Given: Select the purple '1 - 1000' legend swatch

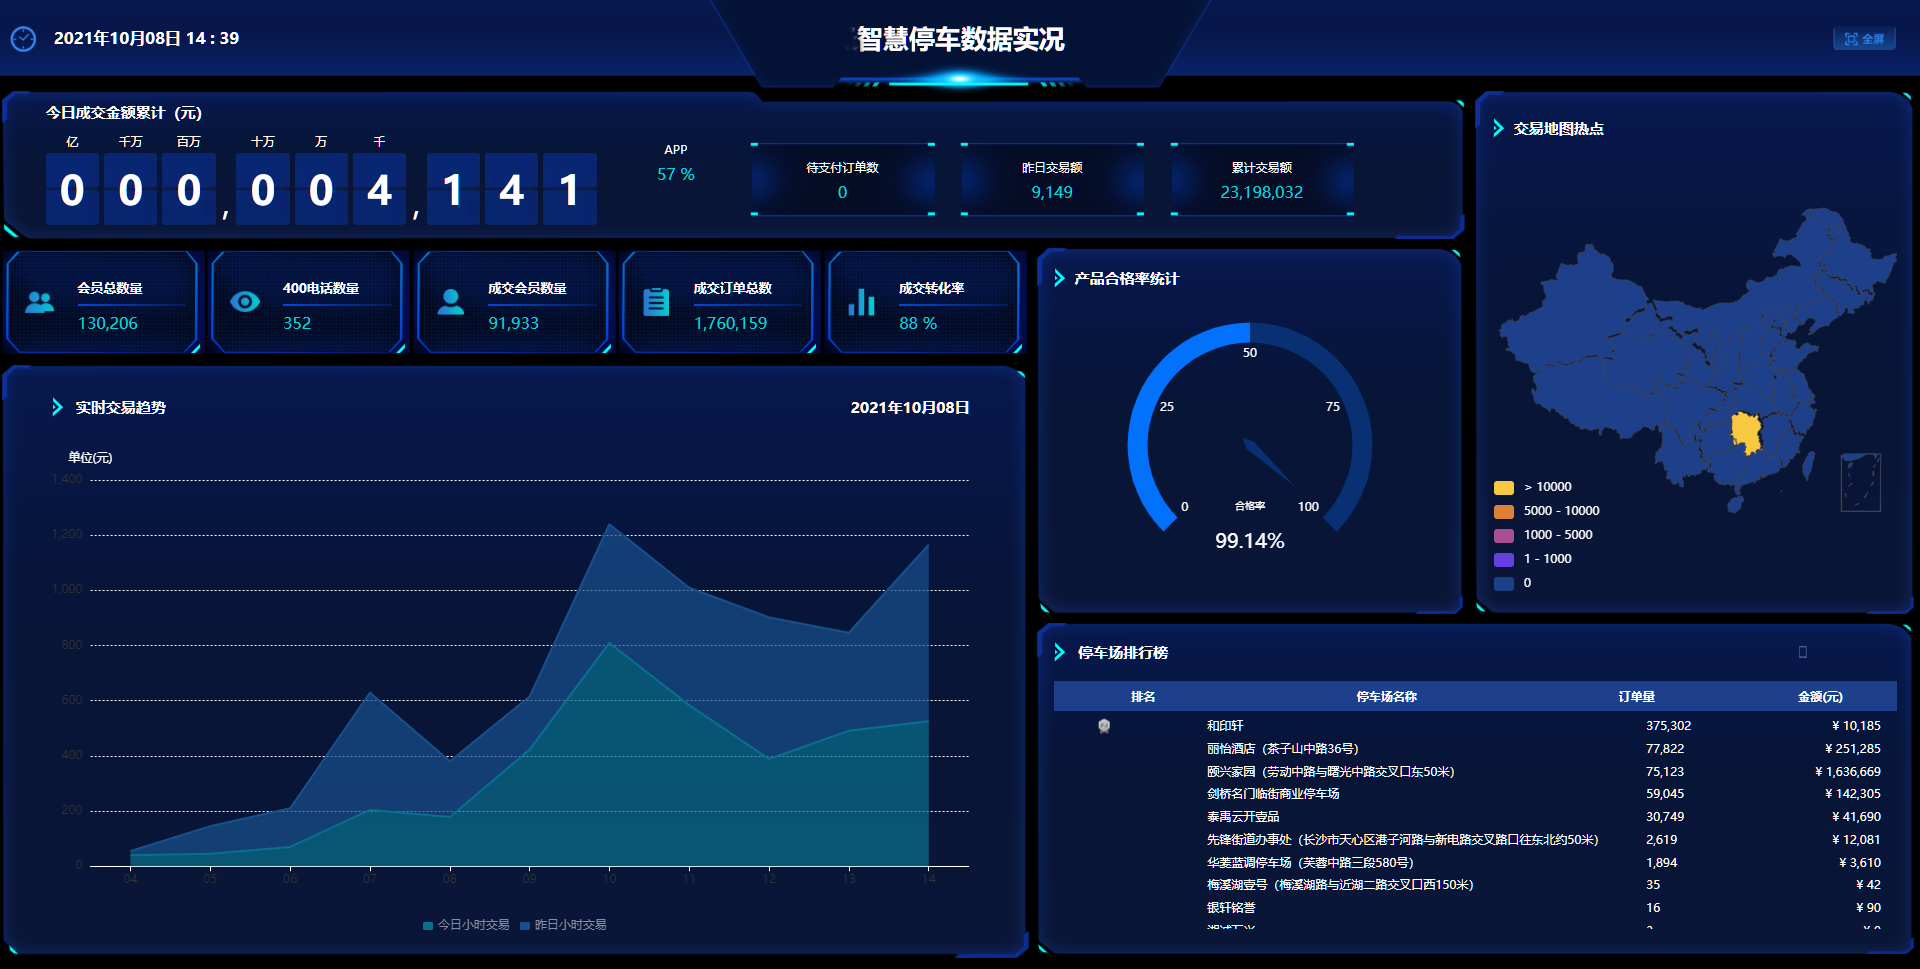Looking at the screenshot, I should click(x=1504, y=559).
